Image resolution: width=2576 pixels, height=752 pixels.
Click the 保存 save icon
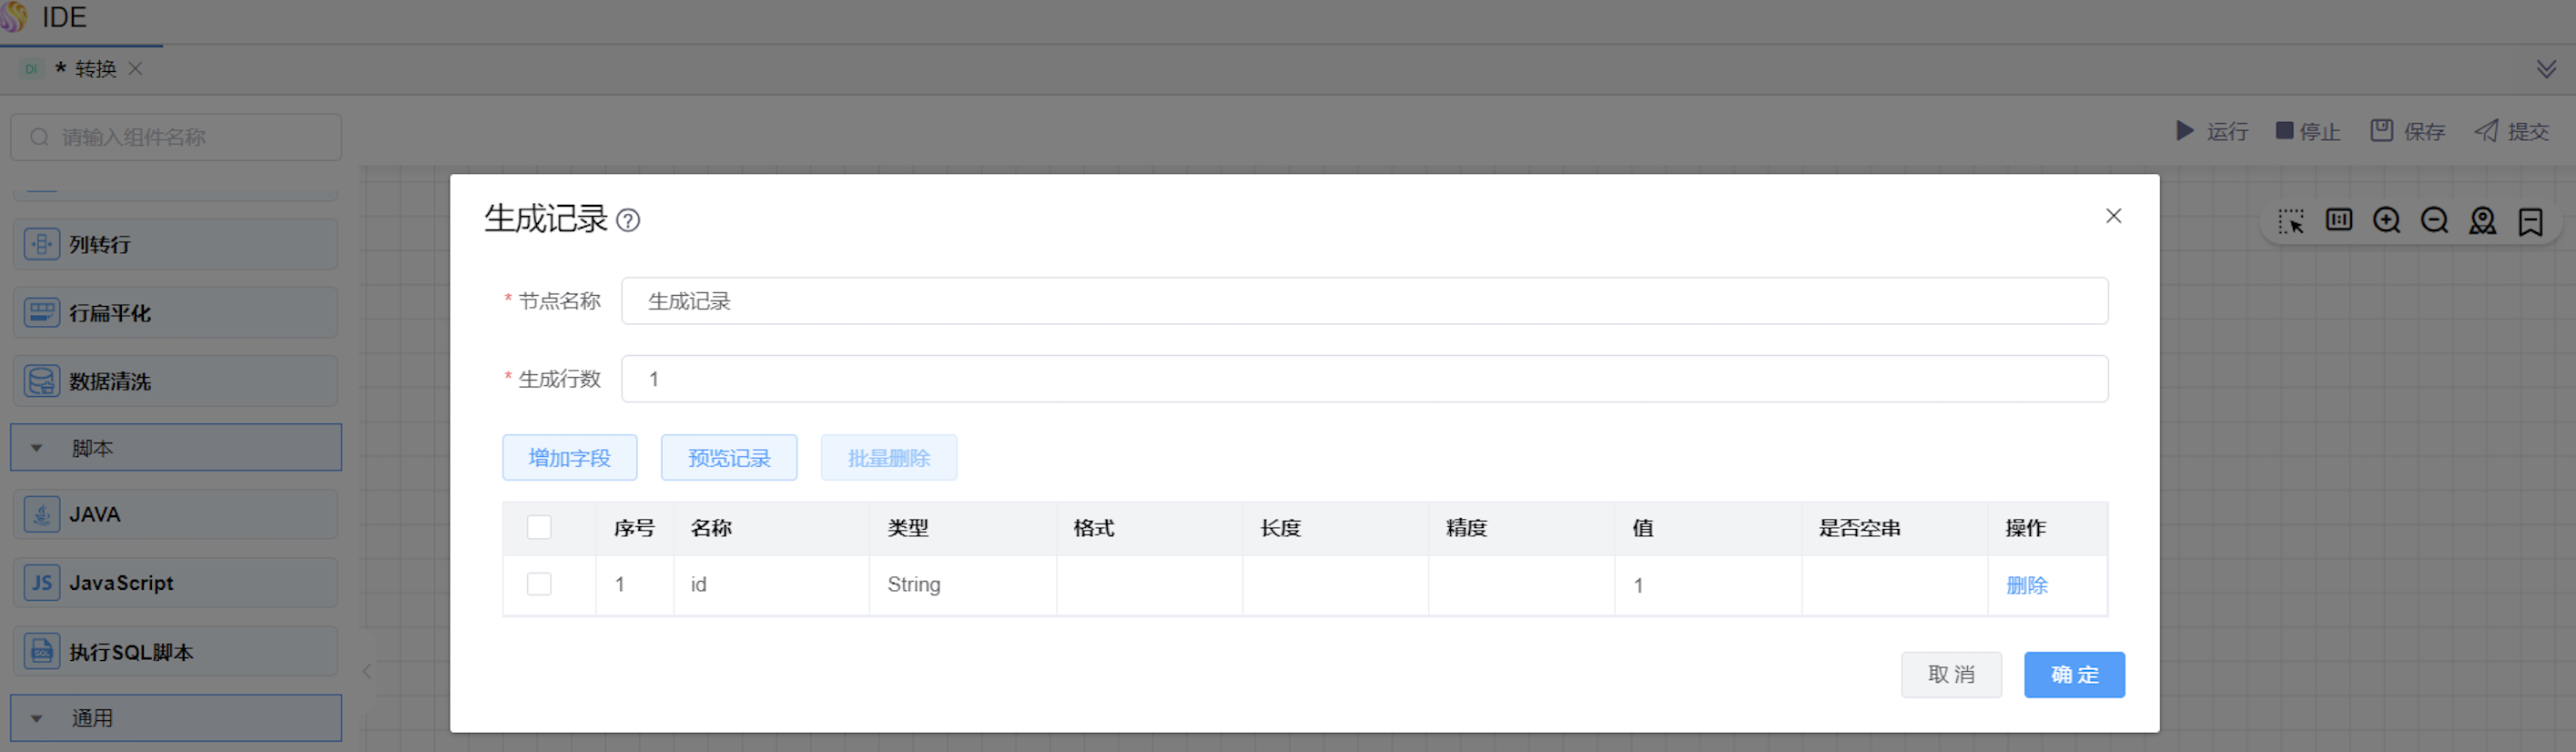click(2382, 131)
